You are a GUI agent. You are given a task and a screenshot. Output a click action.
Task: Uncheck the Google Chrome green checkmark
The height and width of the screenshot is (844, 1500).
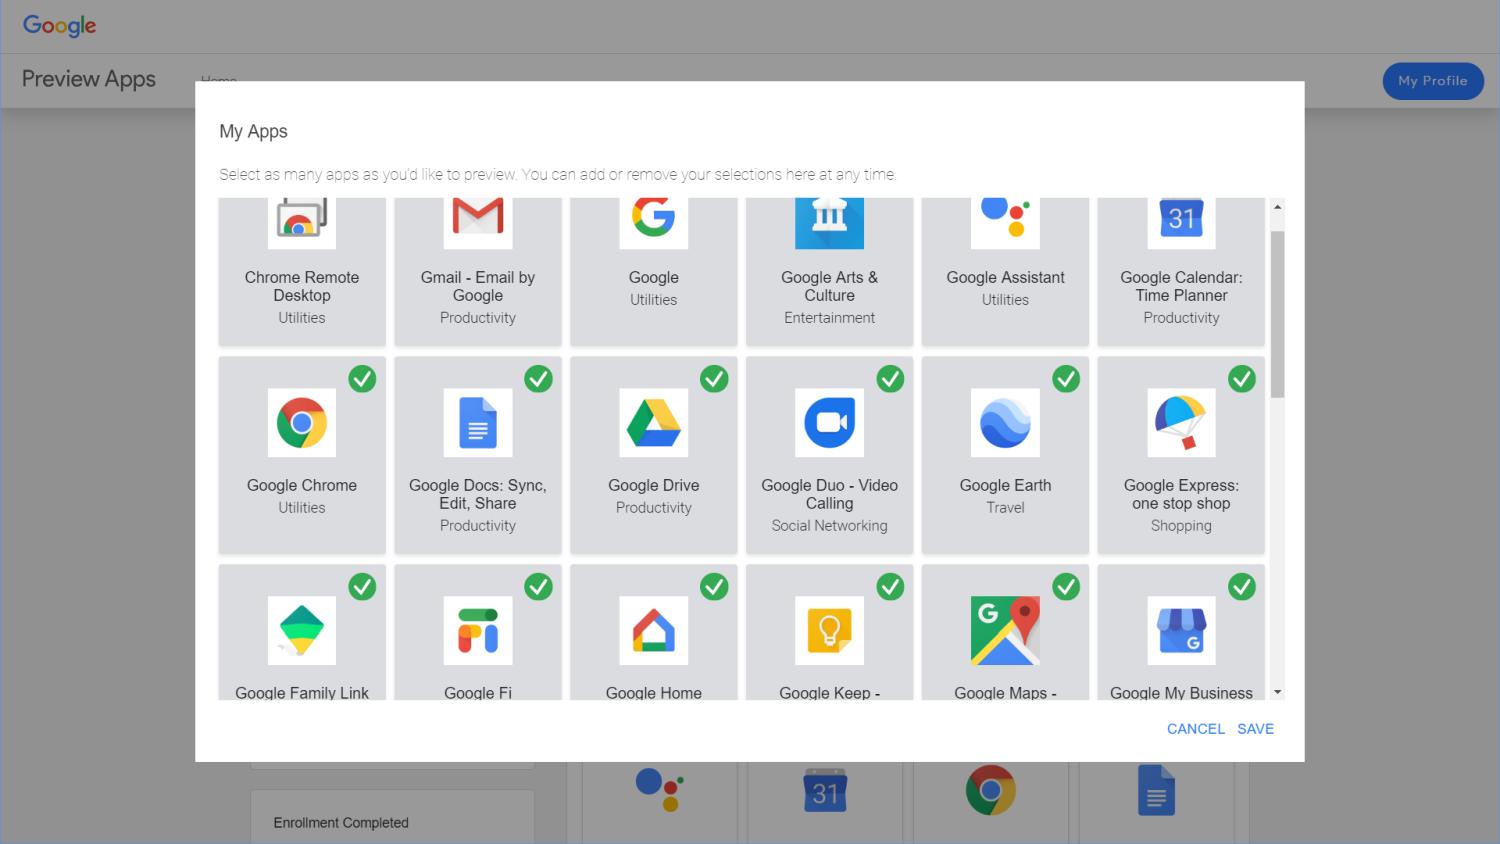tap(362, 379)
